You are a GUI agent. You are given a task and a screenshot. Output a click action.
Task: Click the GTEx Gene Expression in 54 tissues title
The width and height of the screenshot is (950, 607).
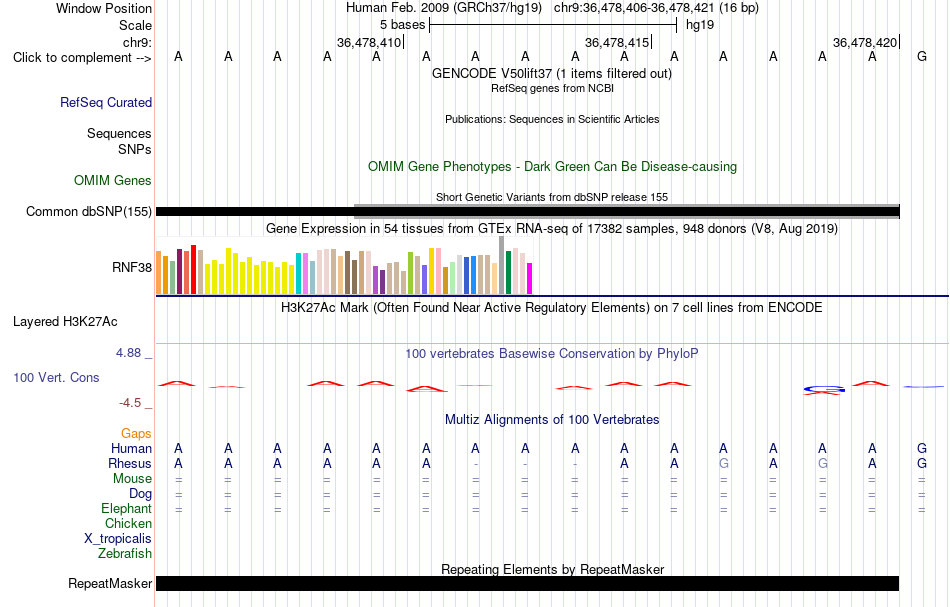(552, 228)
